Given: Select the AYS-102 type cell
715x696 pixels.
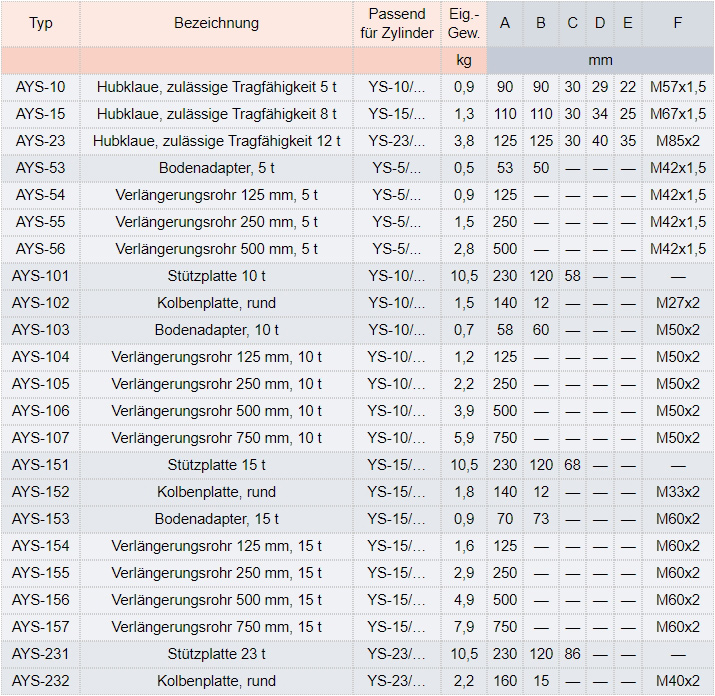Looking at the screenshot, I should [x=41, y=303].
